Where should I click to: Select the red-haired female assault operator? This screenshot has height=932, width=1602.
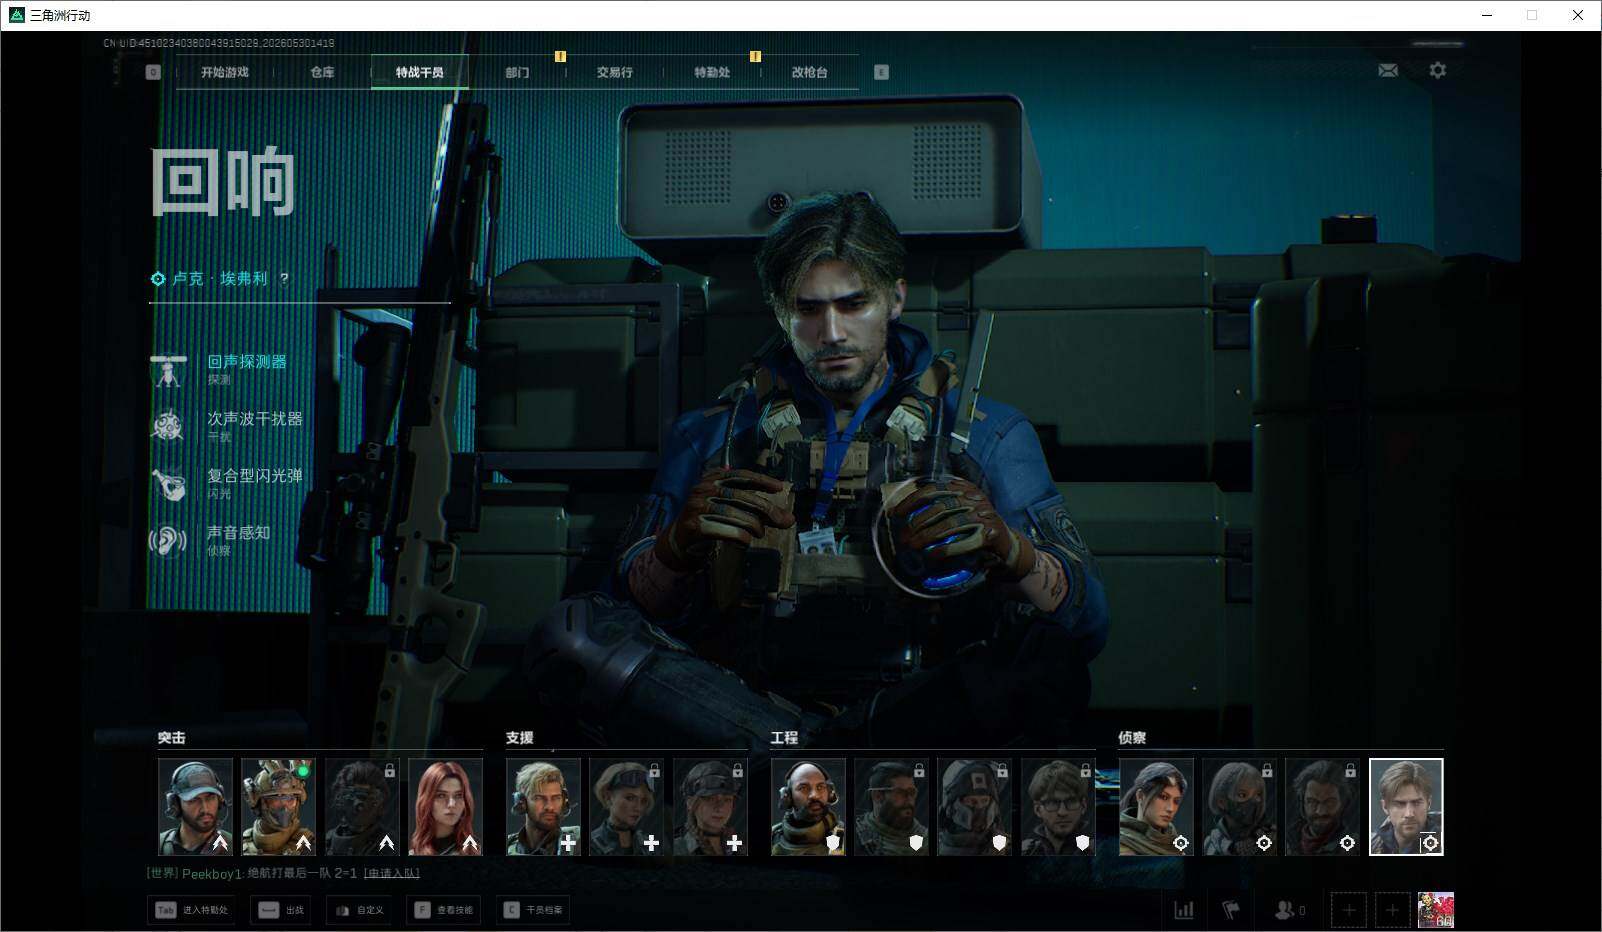(x=445, y=807)
